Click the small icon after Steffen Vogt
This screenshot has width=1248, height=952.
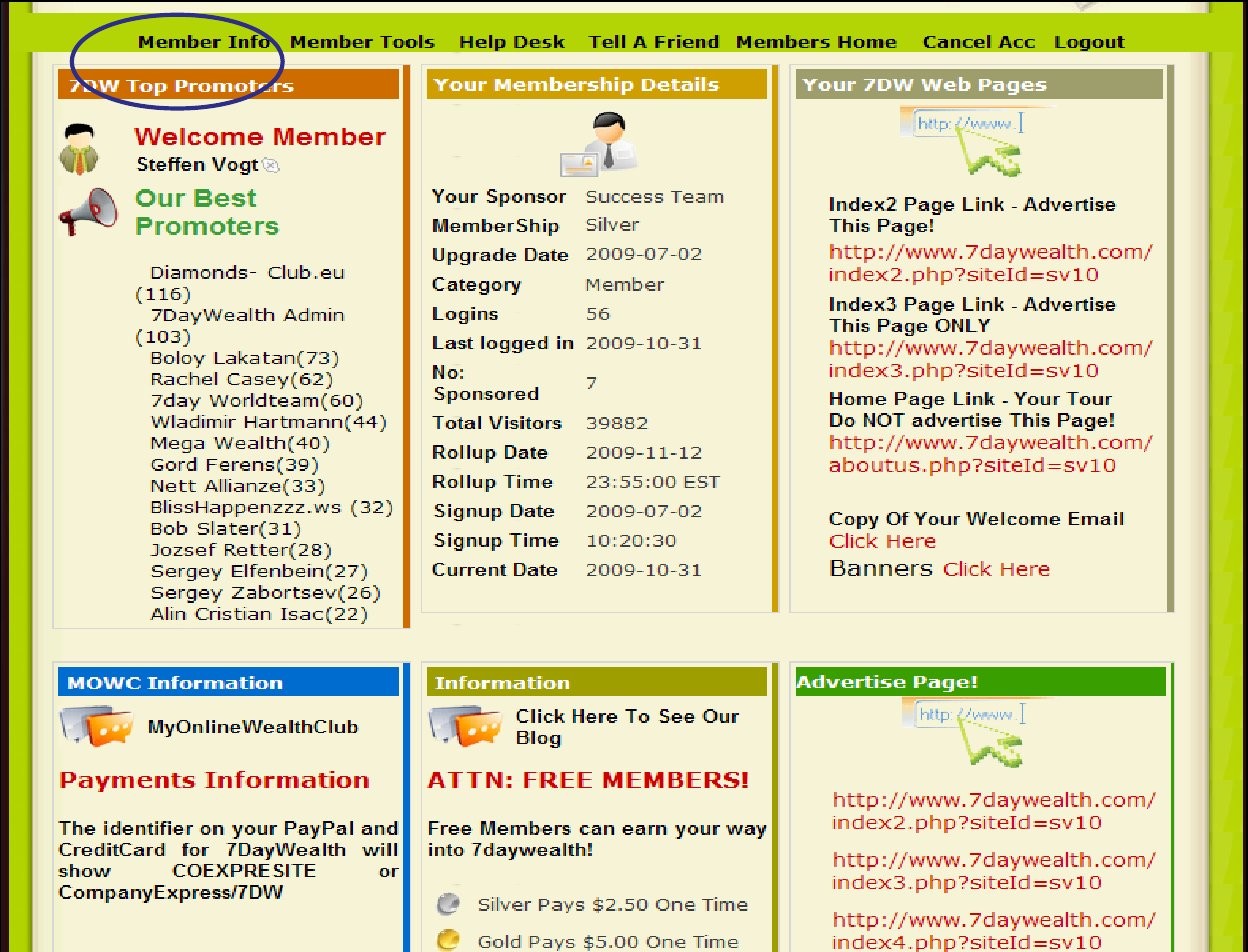(272, 166)
